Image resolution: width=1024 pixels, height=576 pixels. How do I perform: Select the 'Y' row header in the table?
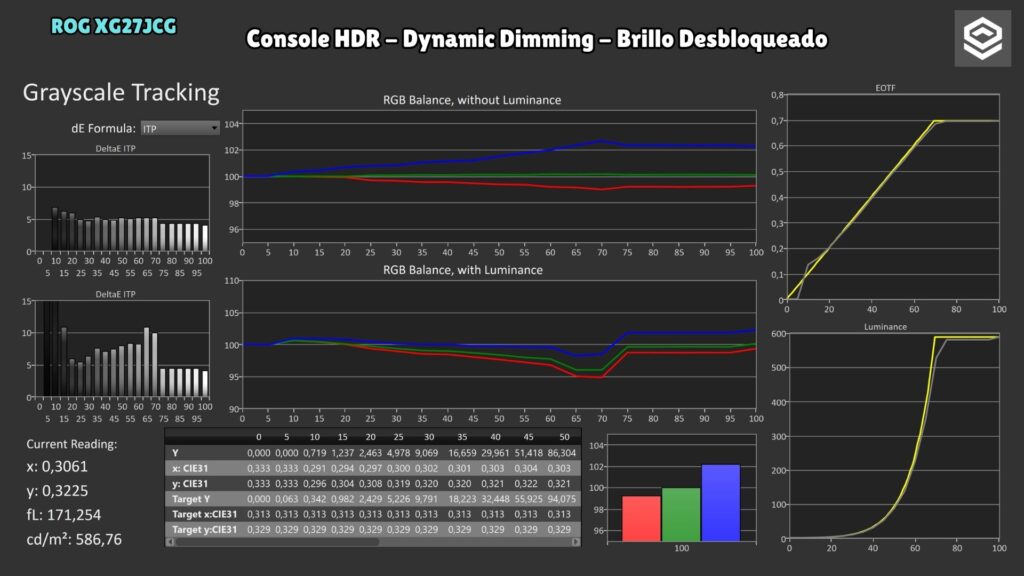pos(175,453)
